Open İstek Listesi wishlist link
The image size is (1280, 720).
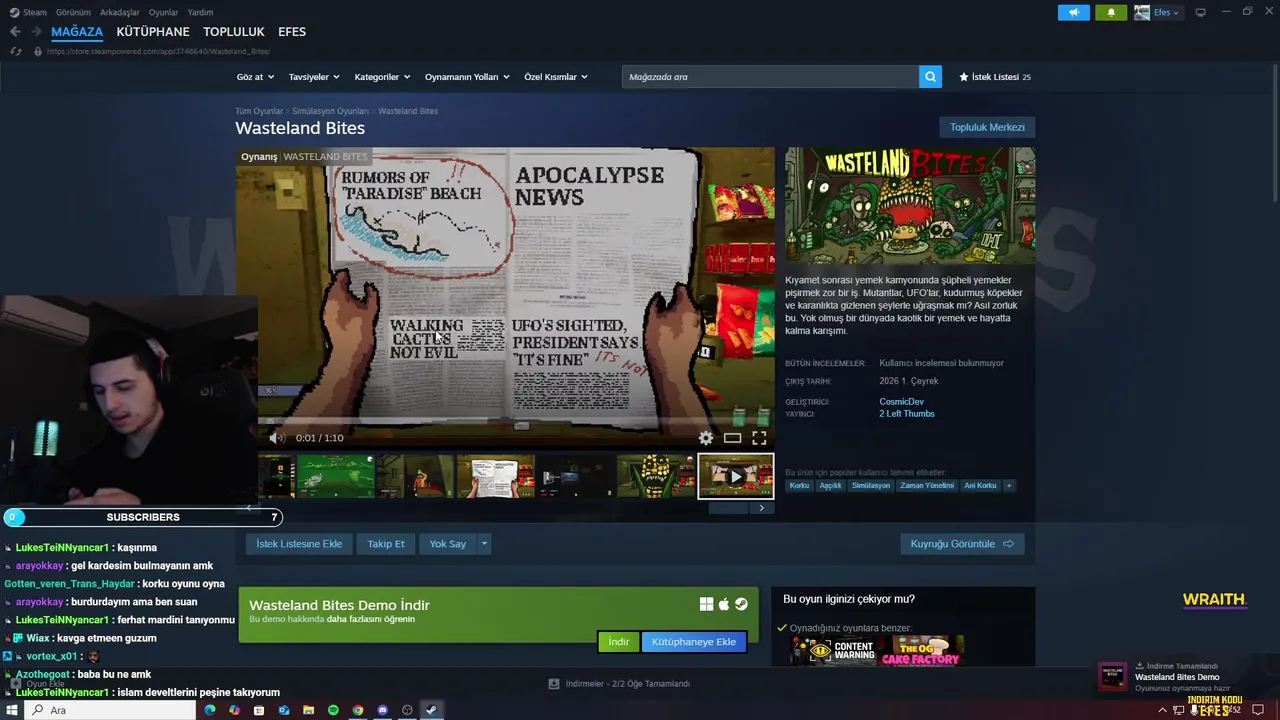click(995, 77)
